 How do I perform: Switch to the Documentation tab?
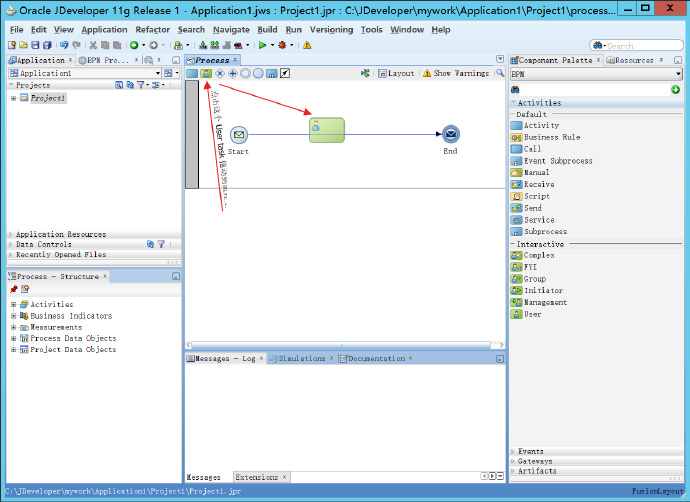(376, 359)
